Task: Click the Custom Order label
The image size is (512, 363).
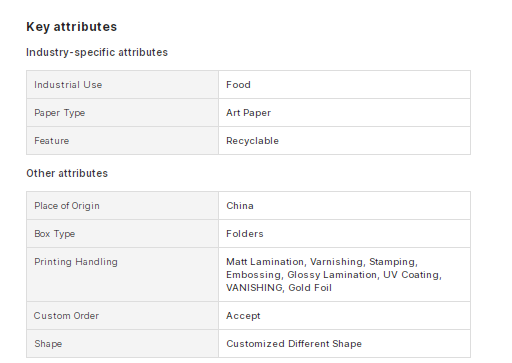Action: coord(66,316)
